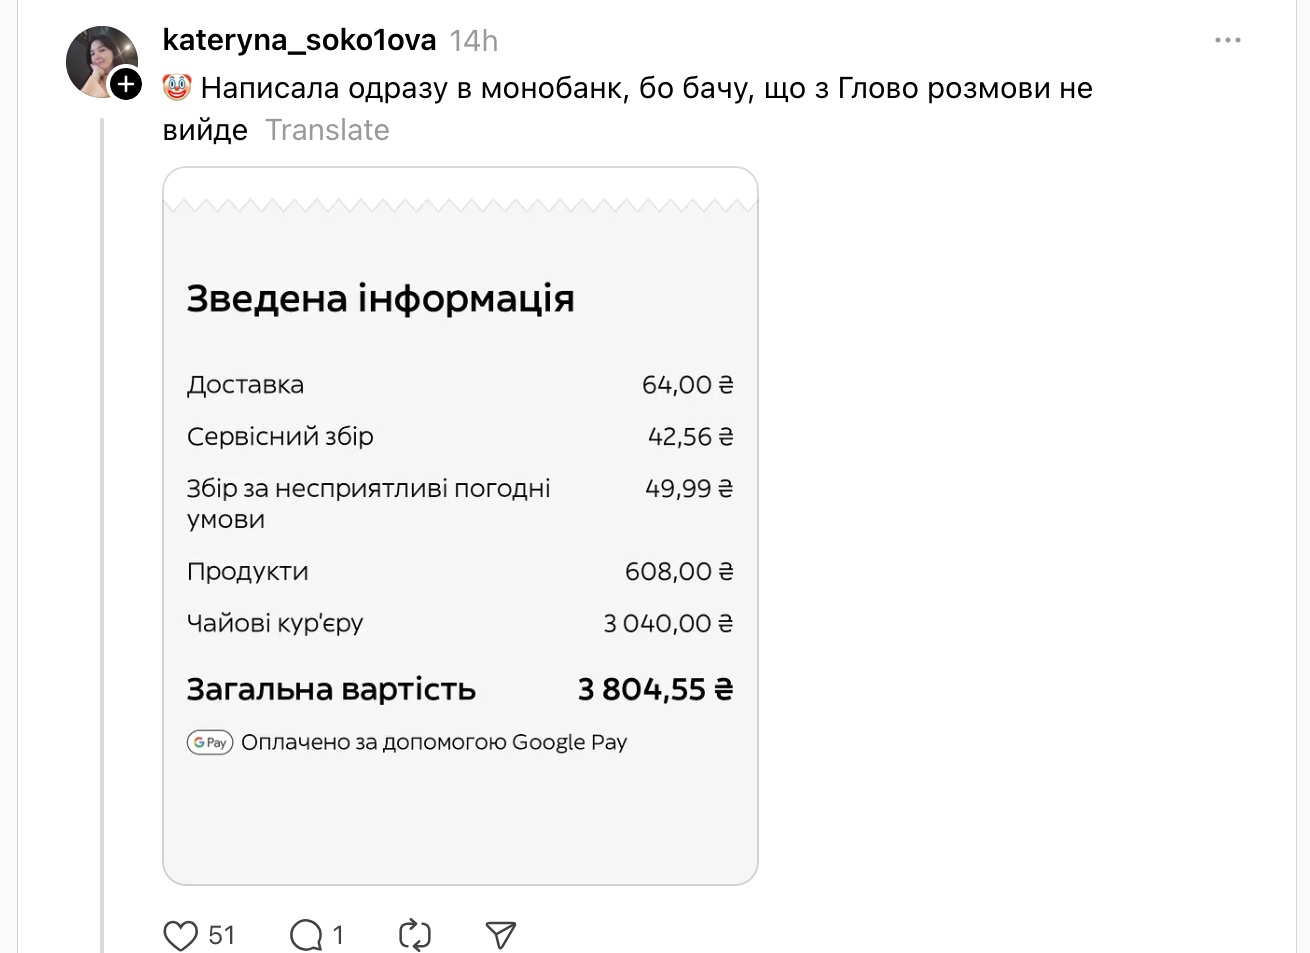
Task: Open the three-dot more options menu
Action: pos(1227,40)
